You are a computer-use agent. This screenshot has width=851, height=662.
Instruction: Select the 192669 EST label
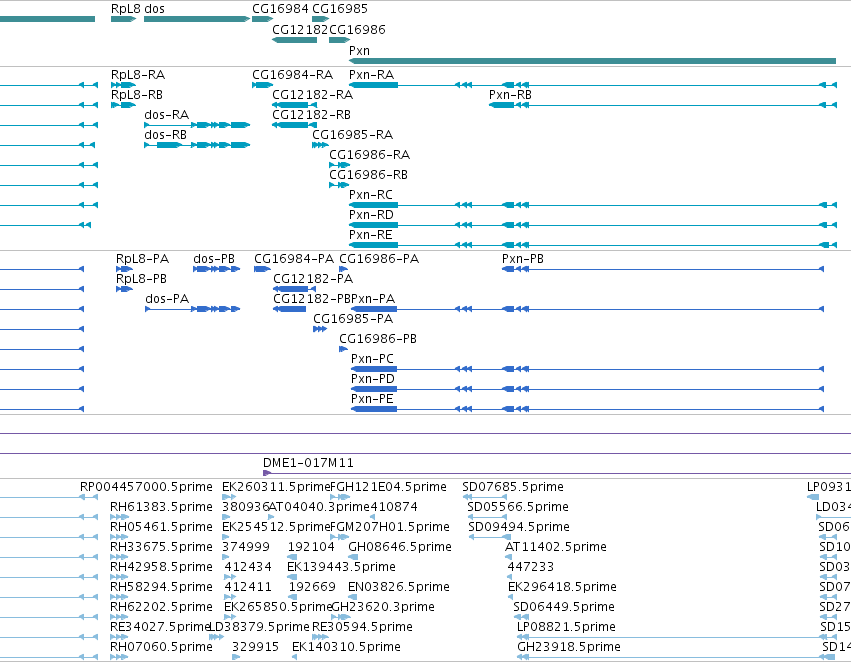(313, 587)
